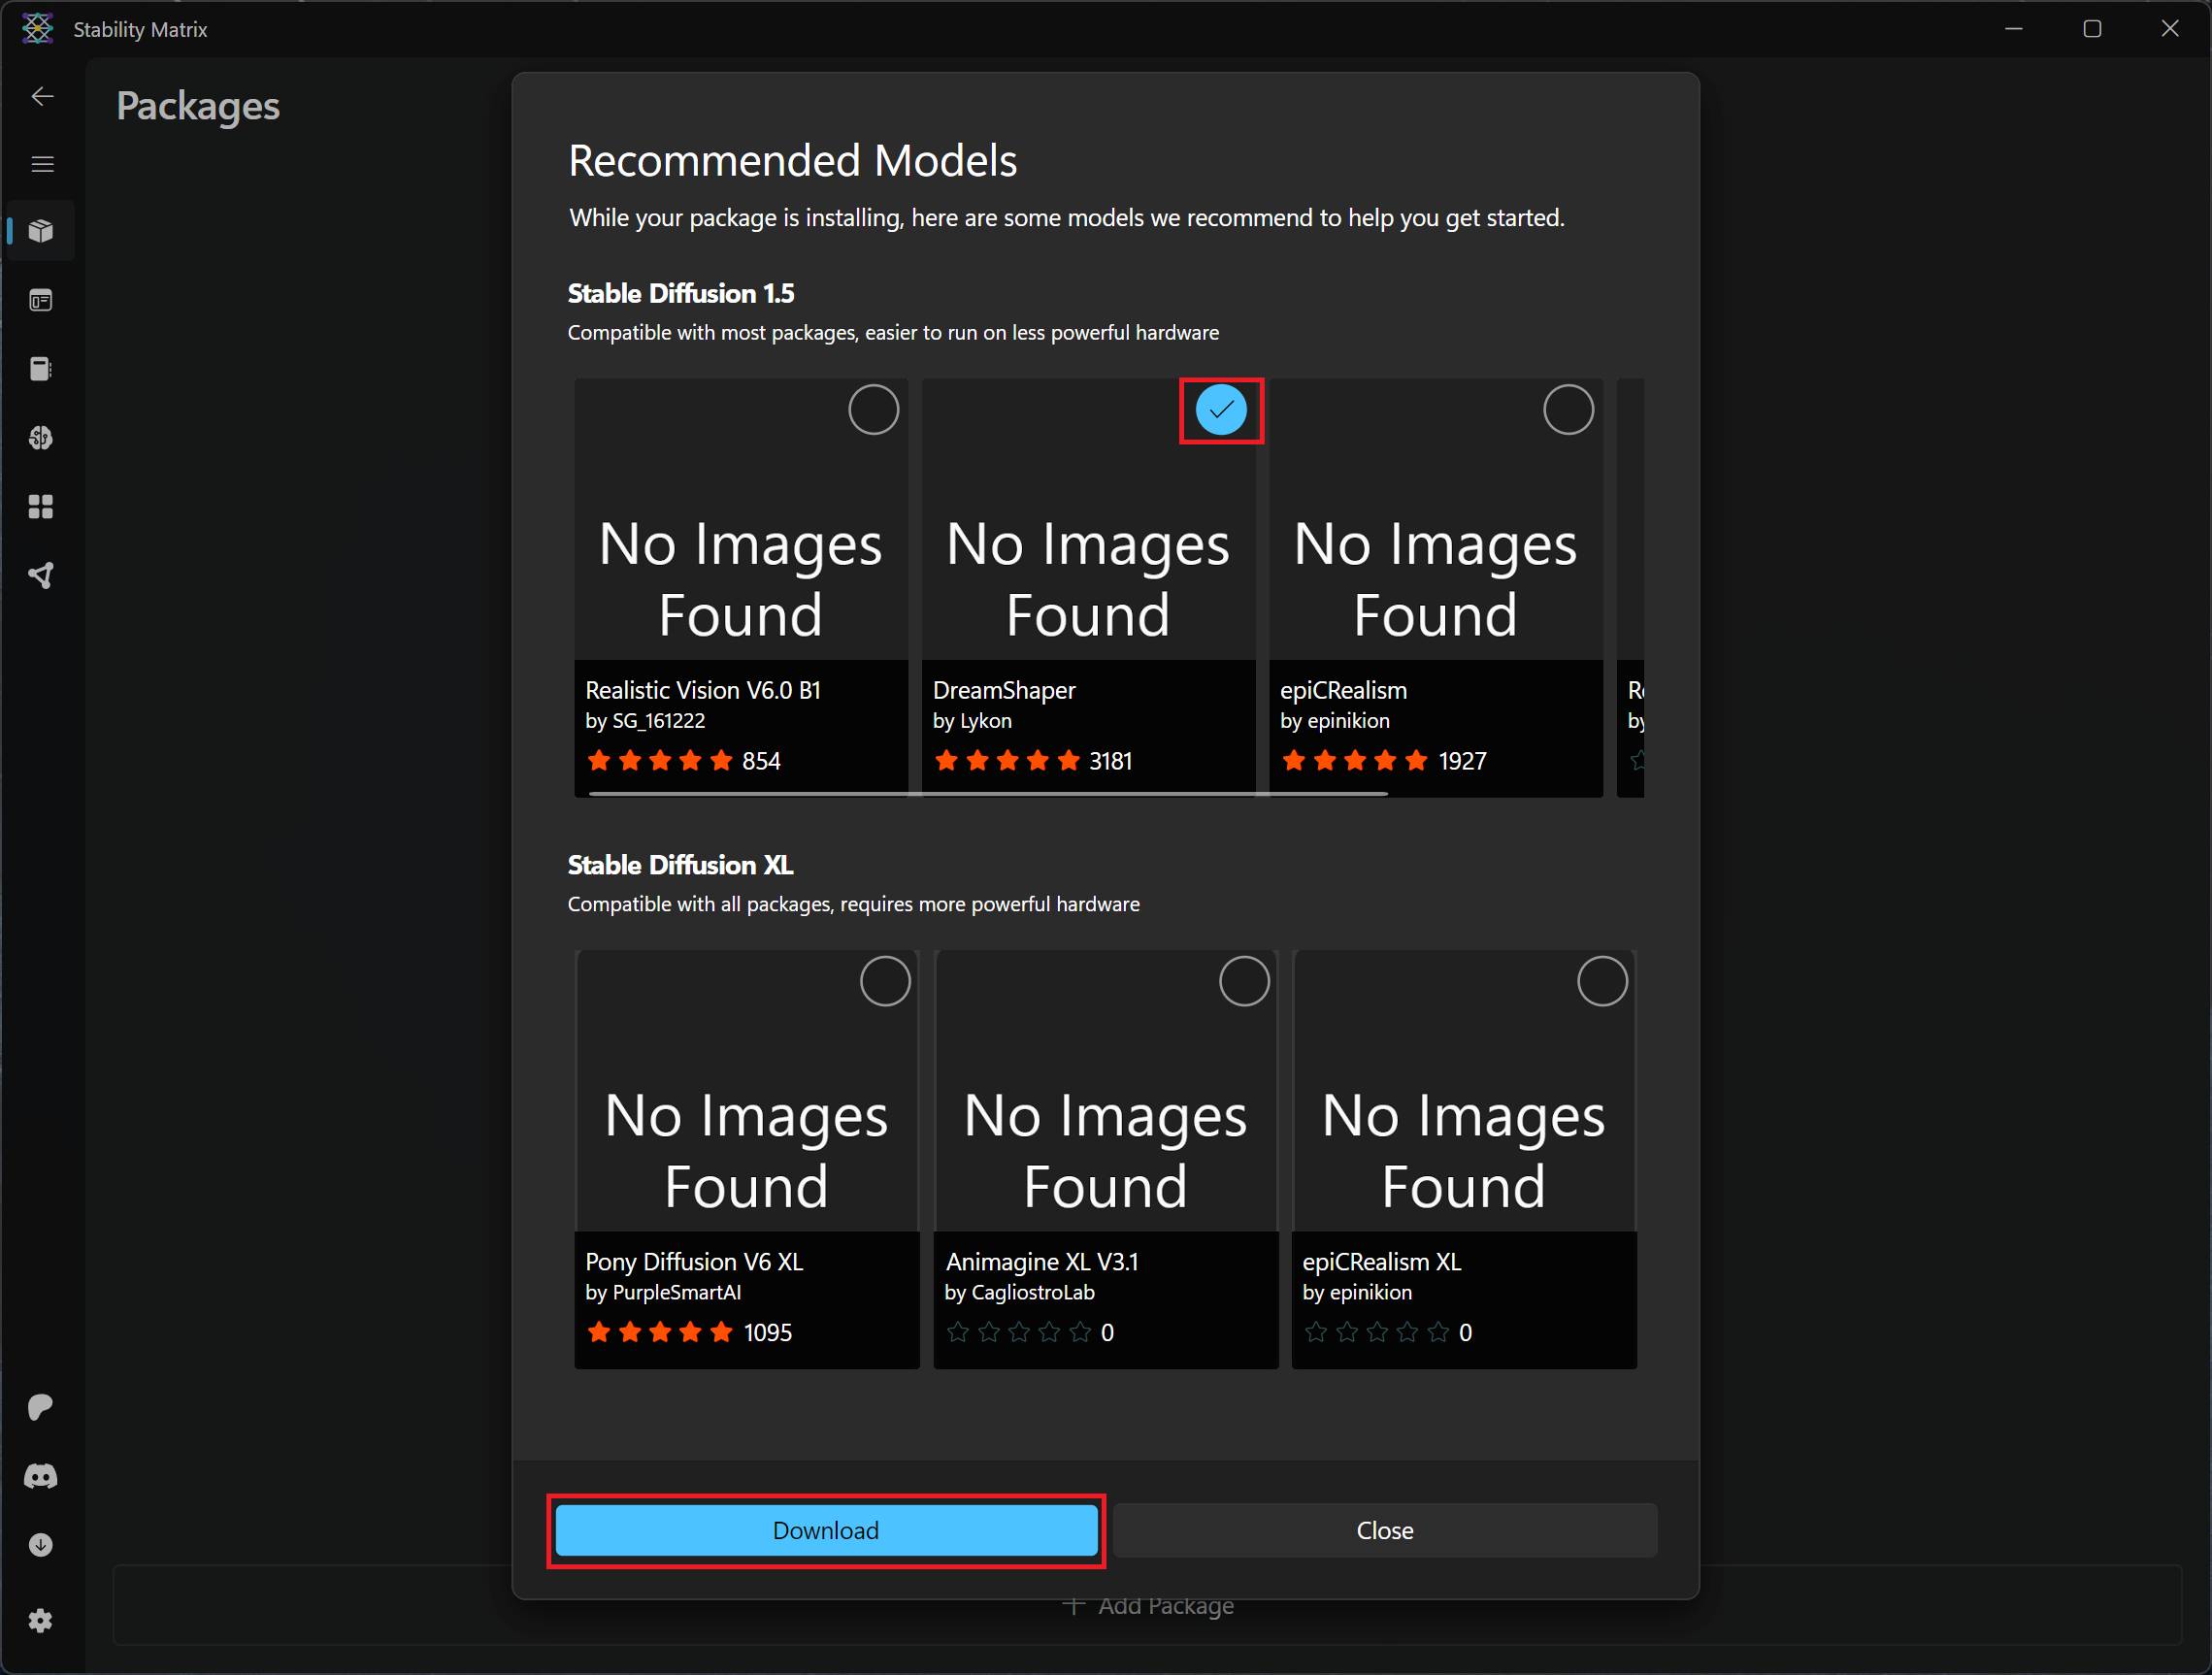
Task: Click the horizontal scrollbar under SD 1.5 models
Action: tap(988, 793)
